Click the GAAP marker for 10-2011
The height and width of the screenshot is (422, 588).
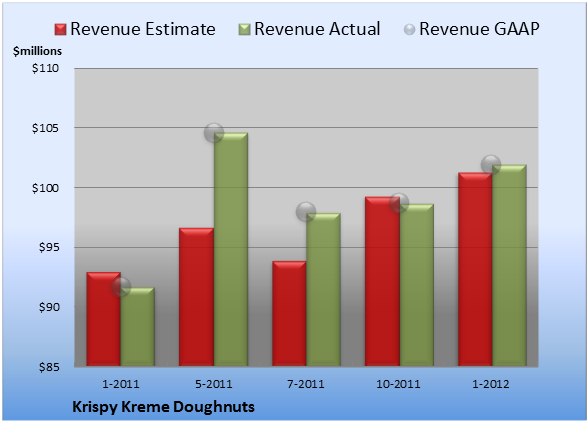pos(399,203)
